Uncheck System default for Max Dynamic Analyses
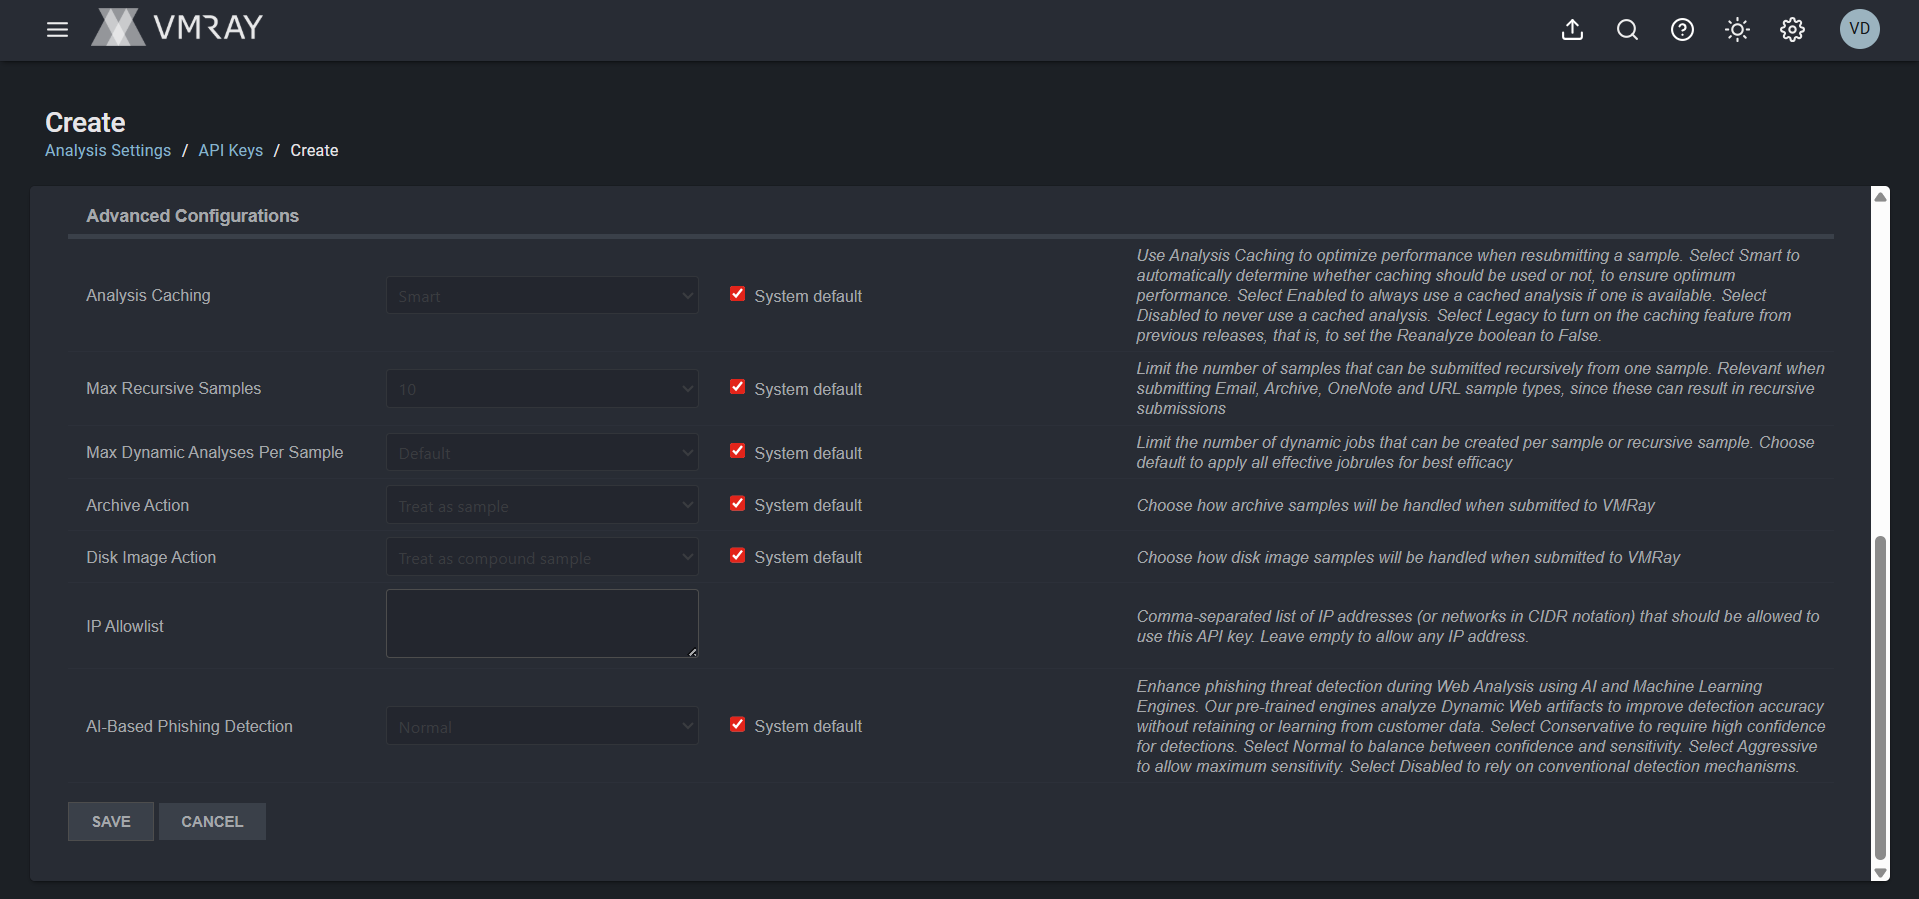Viewport: 1919px width, 899px height. [x=737, y=451]
